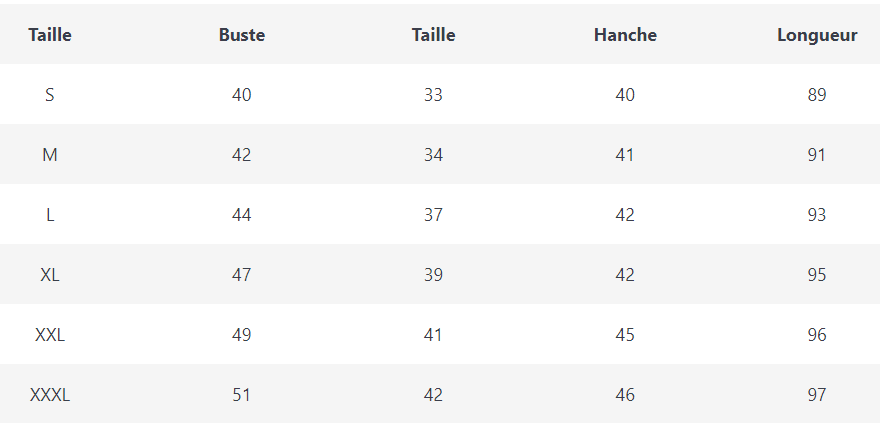The height and width of the screenshot is (424, 880).
Task: Select the XL size row label
Action: pyautogui.click(x=50, y=275)
